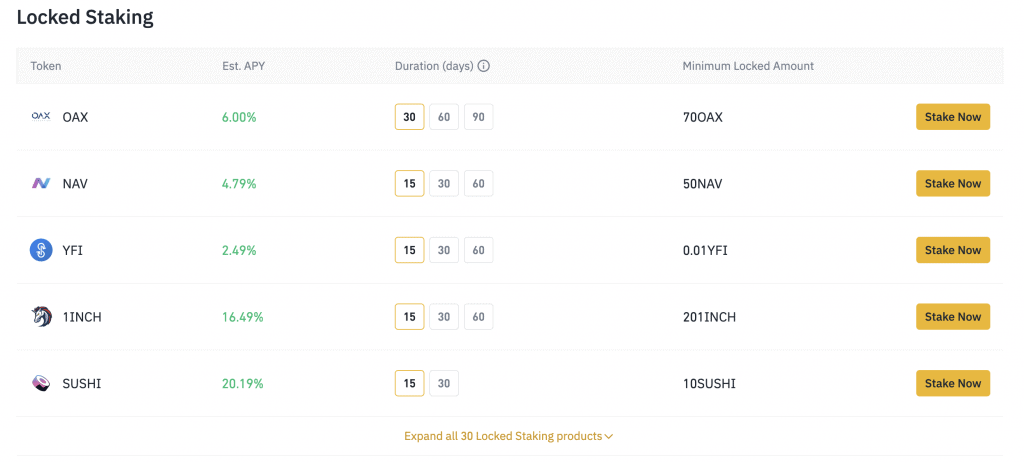Click the SUSHI token logo
The width and height of the screenshot is (1024, 463).
pyautogui.click(x=41, y=383)
